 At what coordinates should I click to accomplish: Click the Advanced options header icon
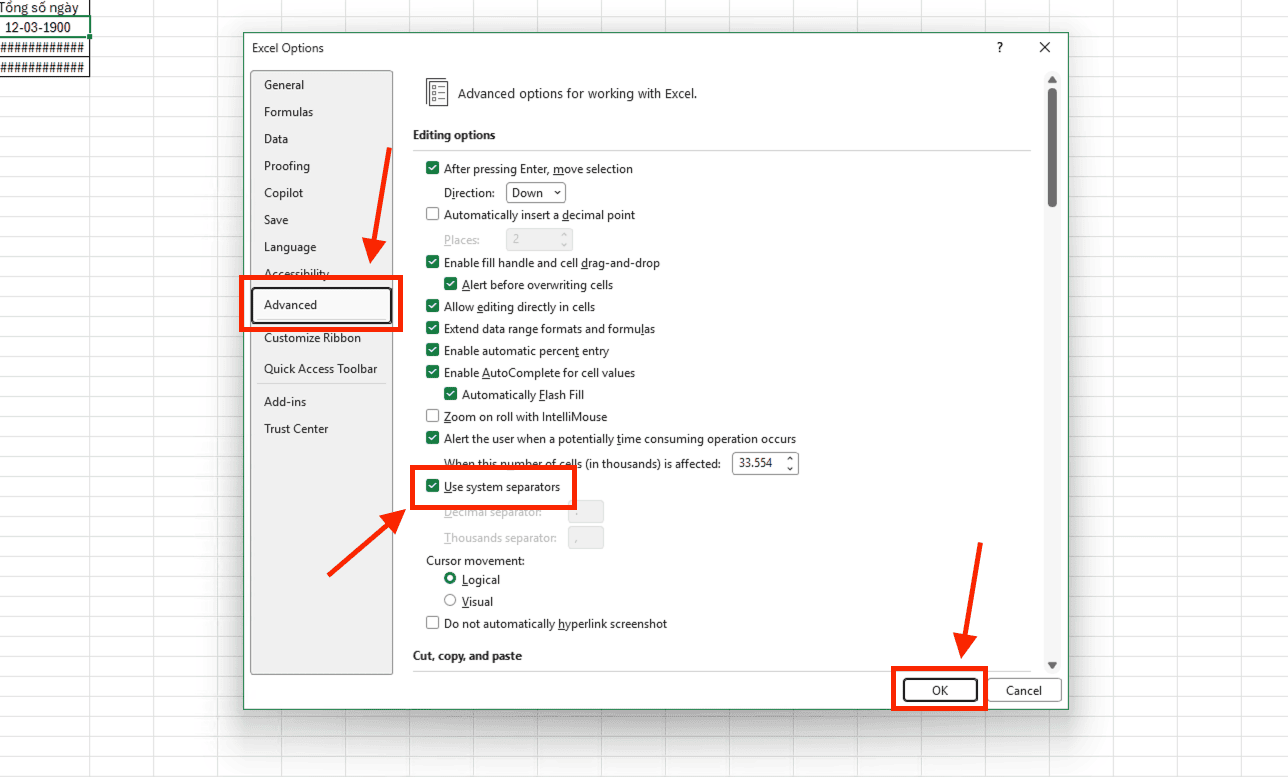(x=437, y=93)
